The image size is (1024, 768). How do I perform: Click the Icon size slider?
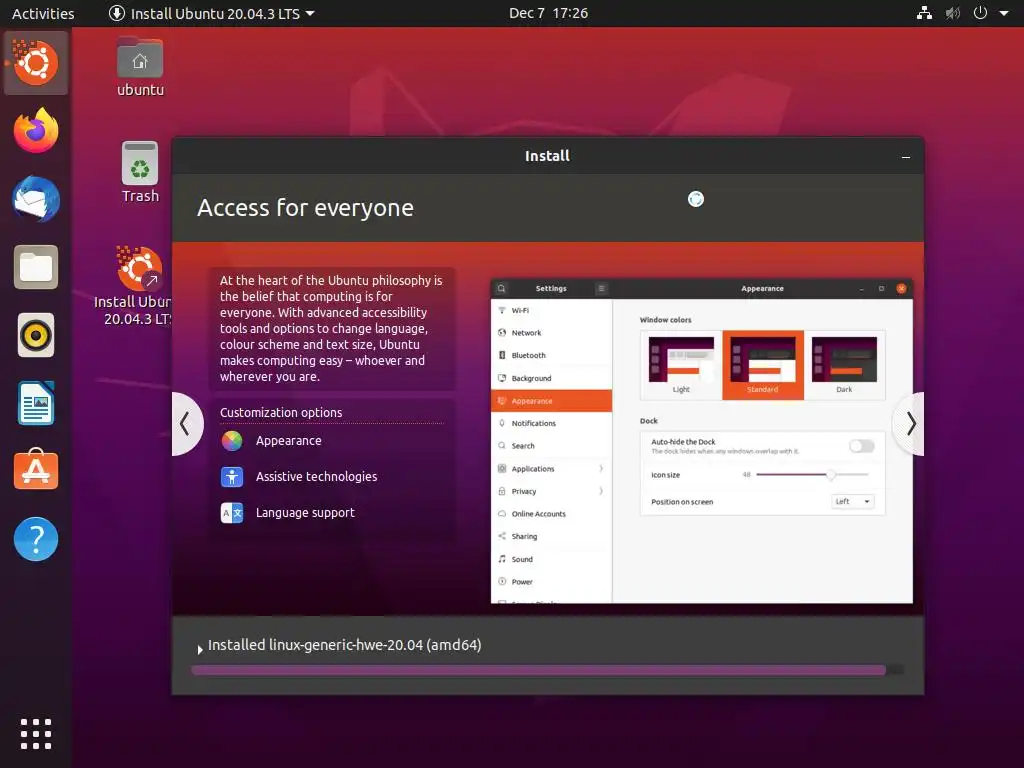(x=812, y=475)
